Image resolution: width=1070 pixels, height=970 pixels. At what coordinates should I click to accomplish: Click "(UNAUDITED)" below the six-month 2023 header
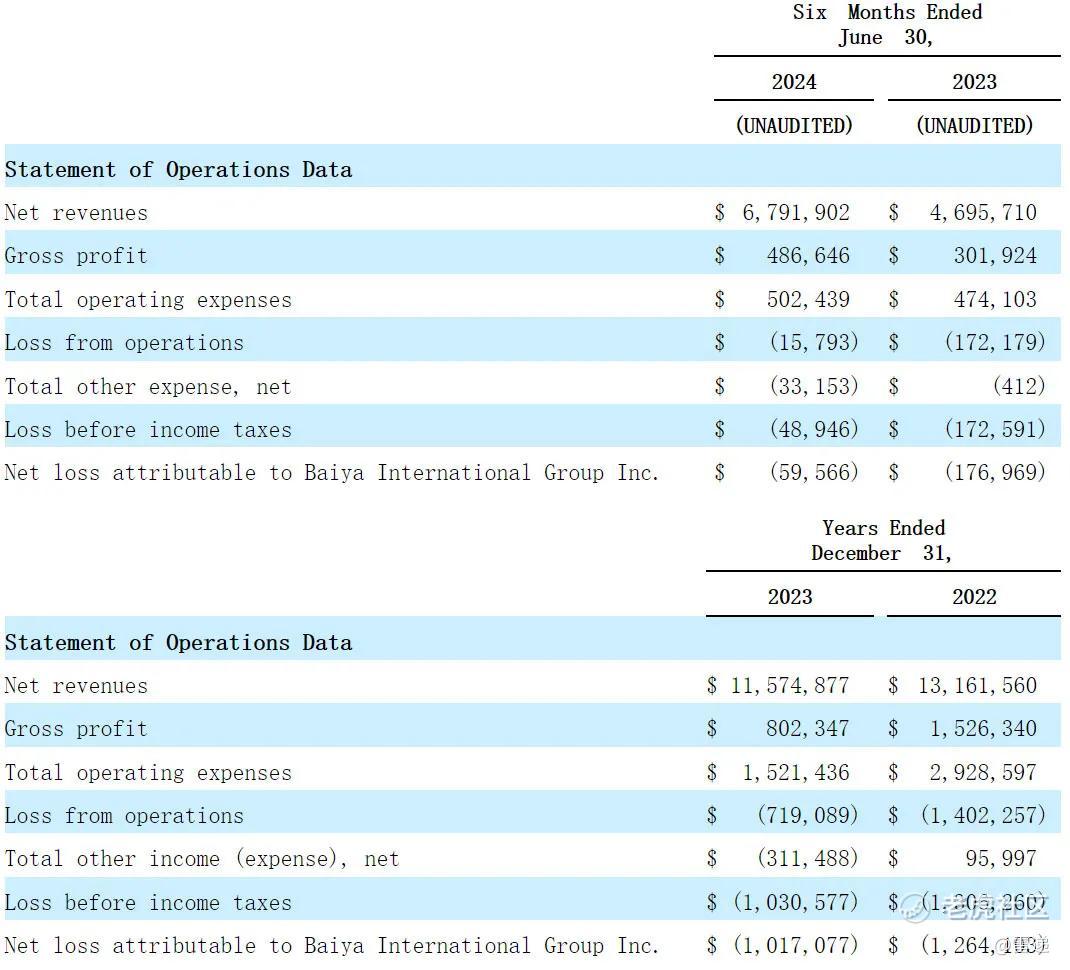click(974, 126)
